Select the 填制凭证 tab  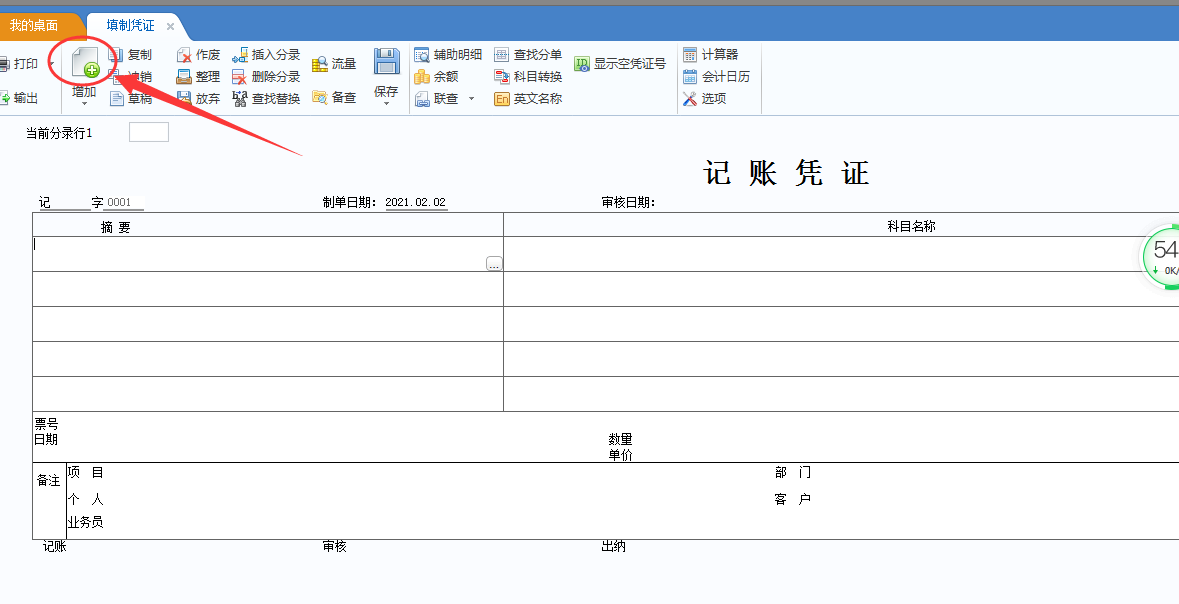130,26
